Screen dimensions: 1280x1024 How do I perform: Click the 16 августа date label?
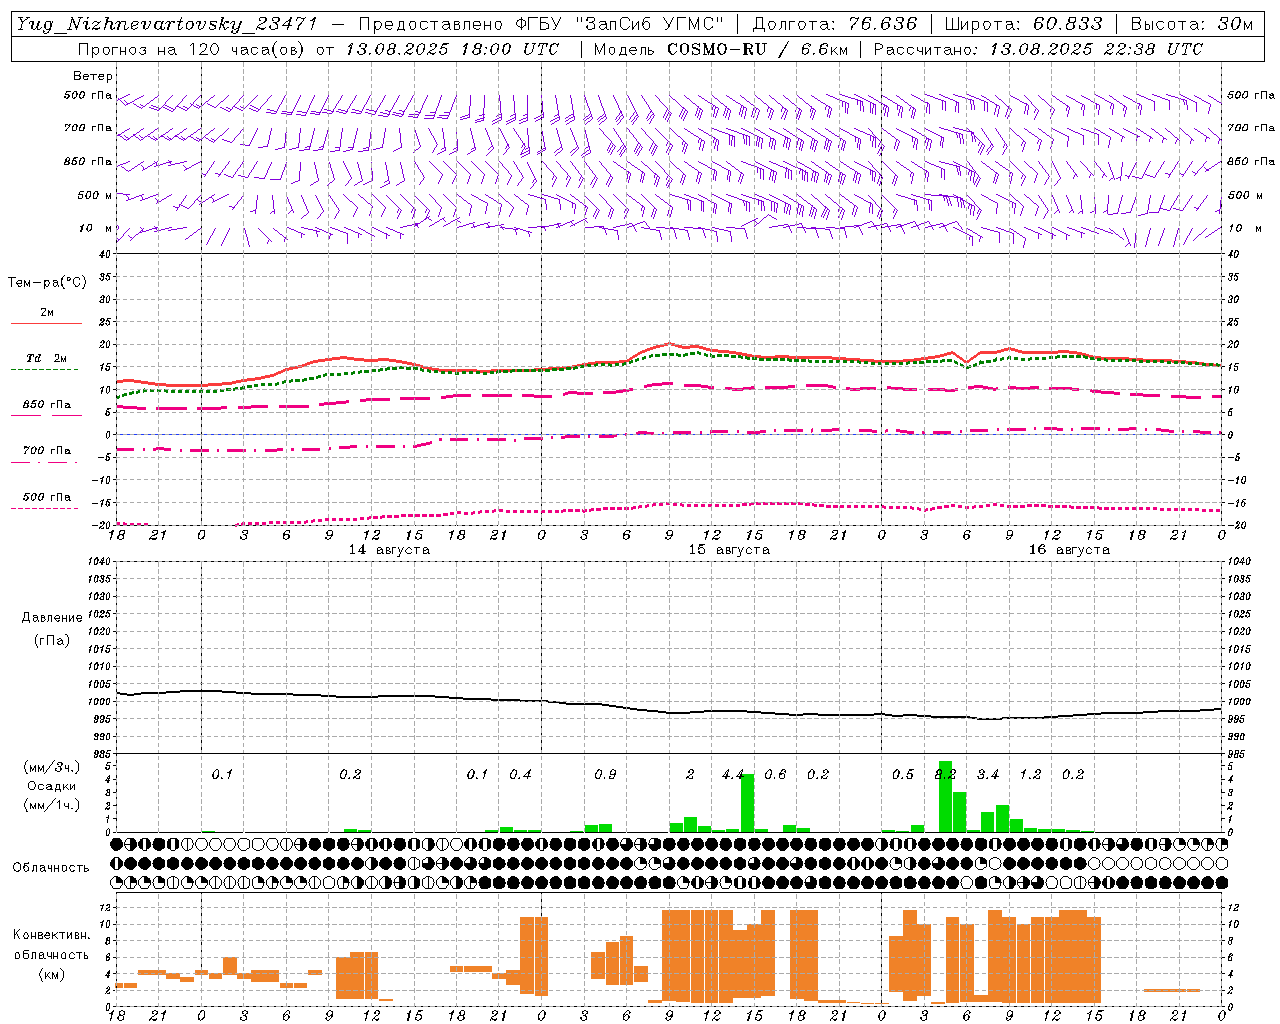coord(1069,550)
